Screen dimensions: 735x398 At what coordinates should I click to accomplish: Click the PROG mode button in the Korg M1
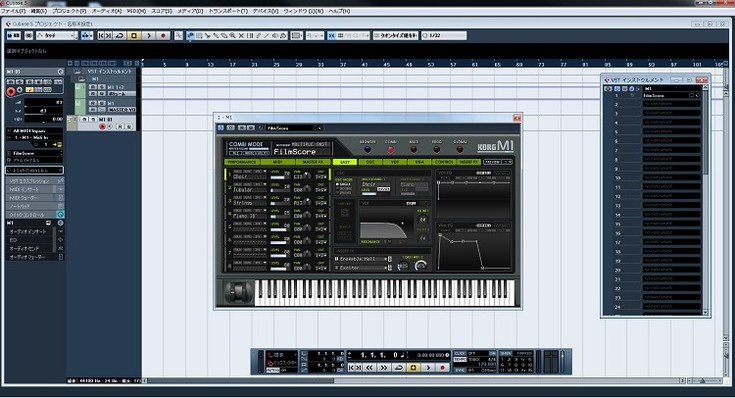coord(436,150)
